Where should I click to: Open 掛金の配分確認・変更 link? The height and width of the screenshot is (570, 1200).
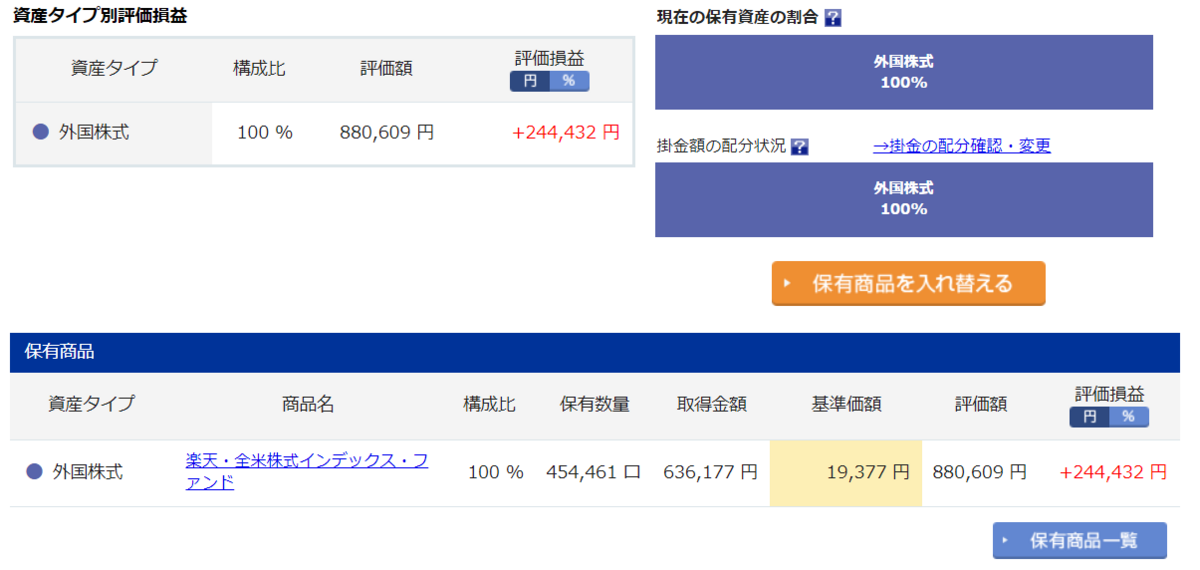click(x=962, y=146)
